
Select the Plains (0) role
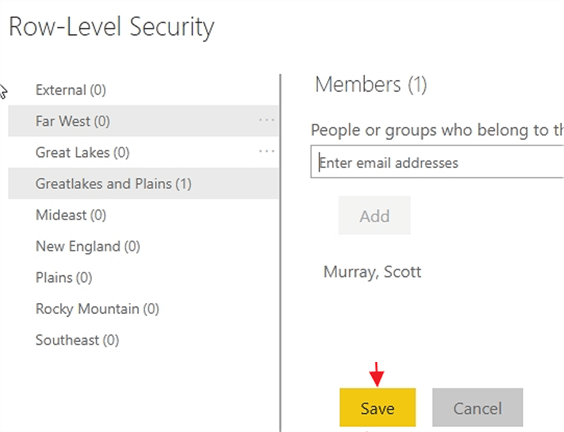tap(143, 277)
